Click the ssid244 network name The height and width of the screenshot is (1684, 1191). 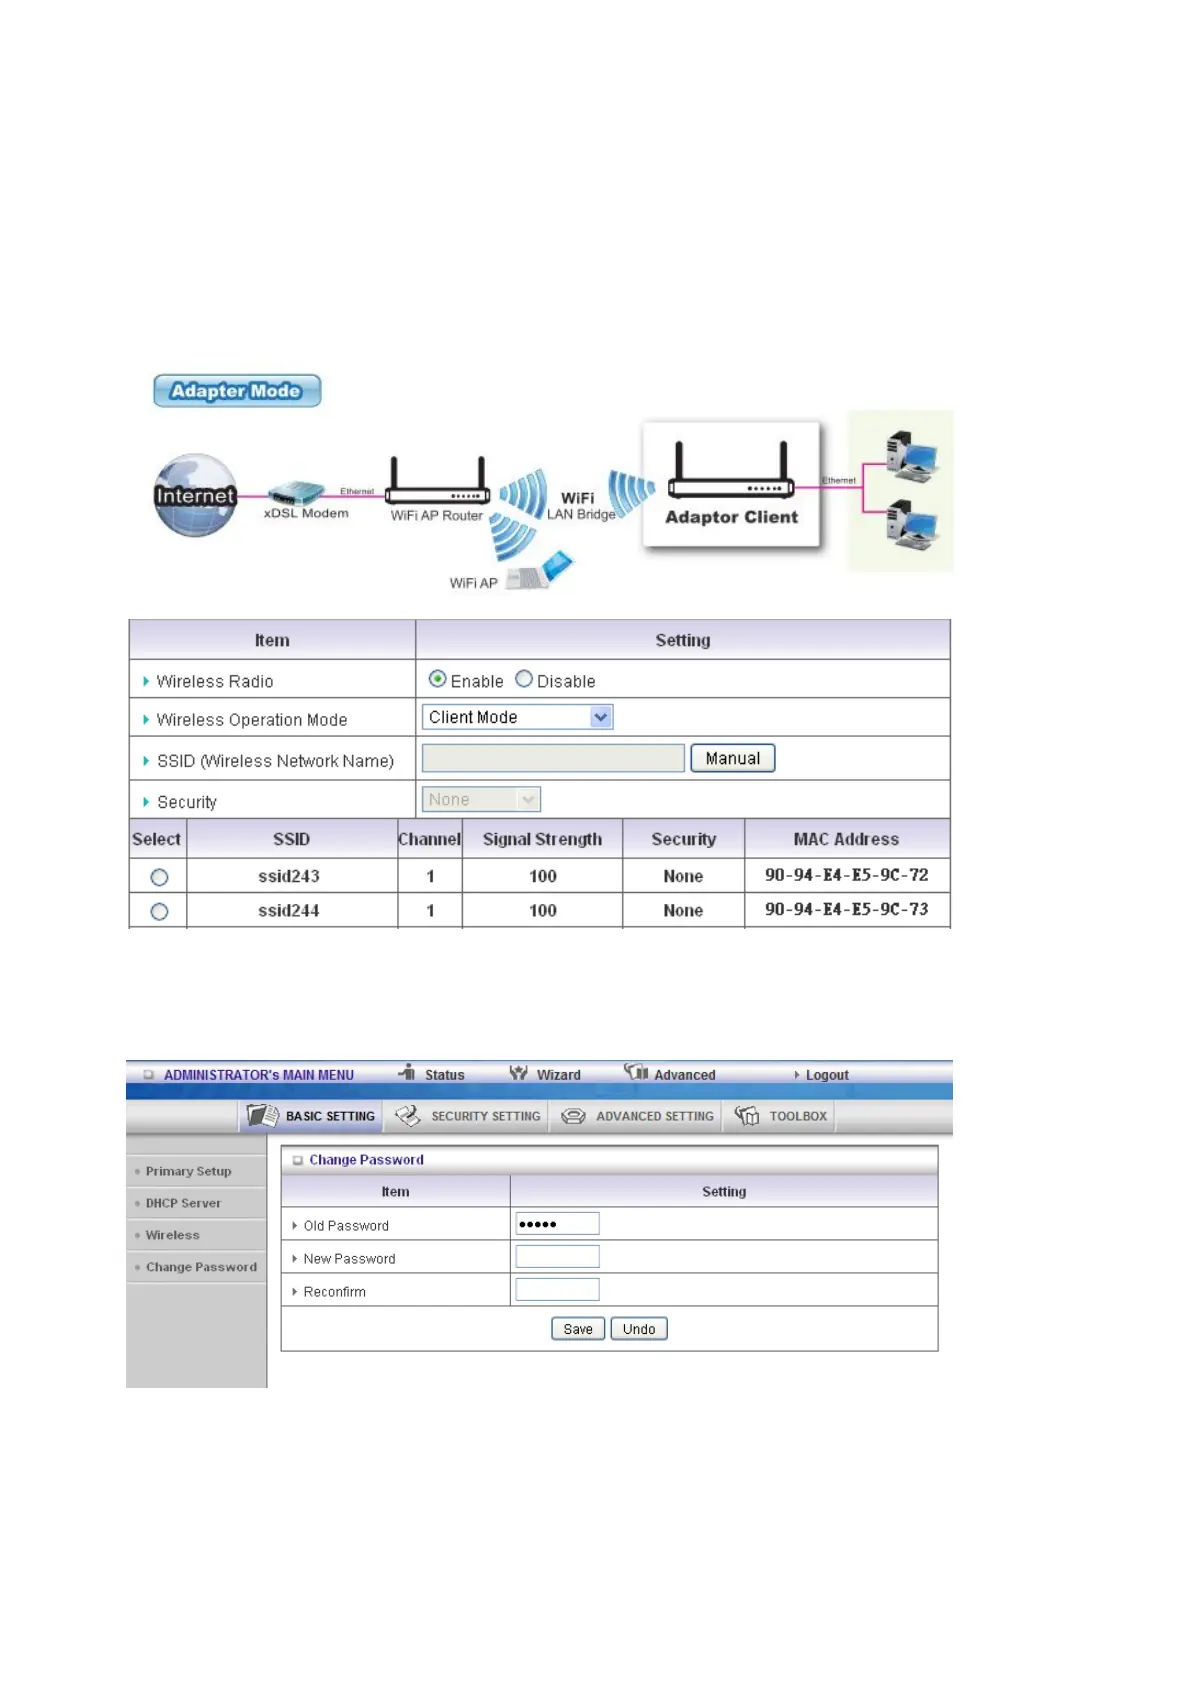[x=289, y=911]
